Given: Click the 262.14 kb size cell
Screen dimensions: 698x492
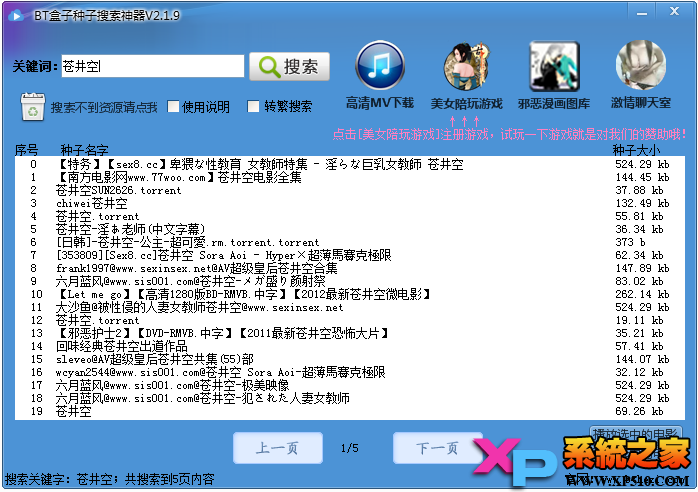Looking at the screenshot, I should (x=642, y=294).
